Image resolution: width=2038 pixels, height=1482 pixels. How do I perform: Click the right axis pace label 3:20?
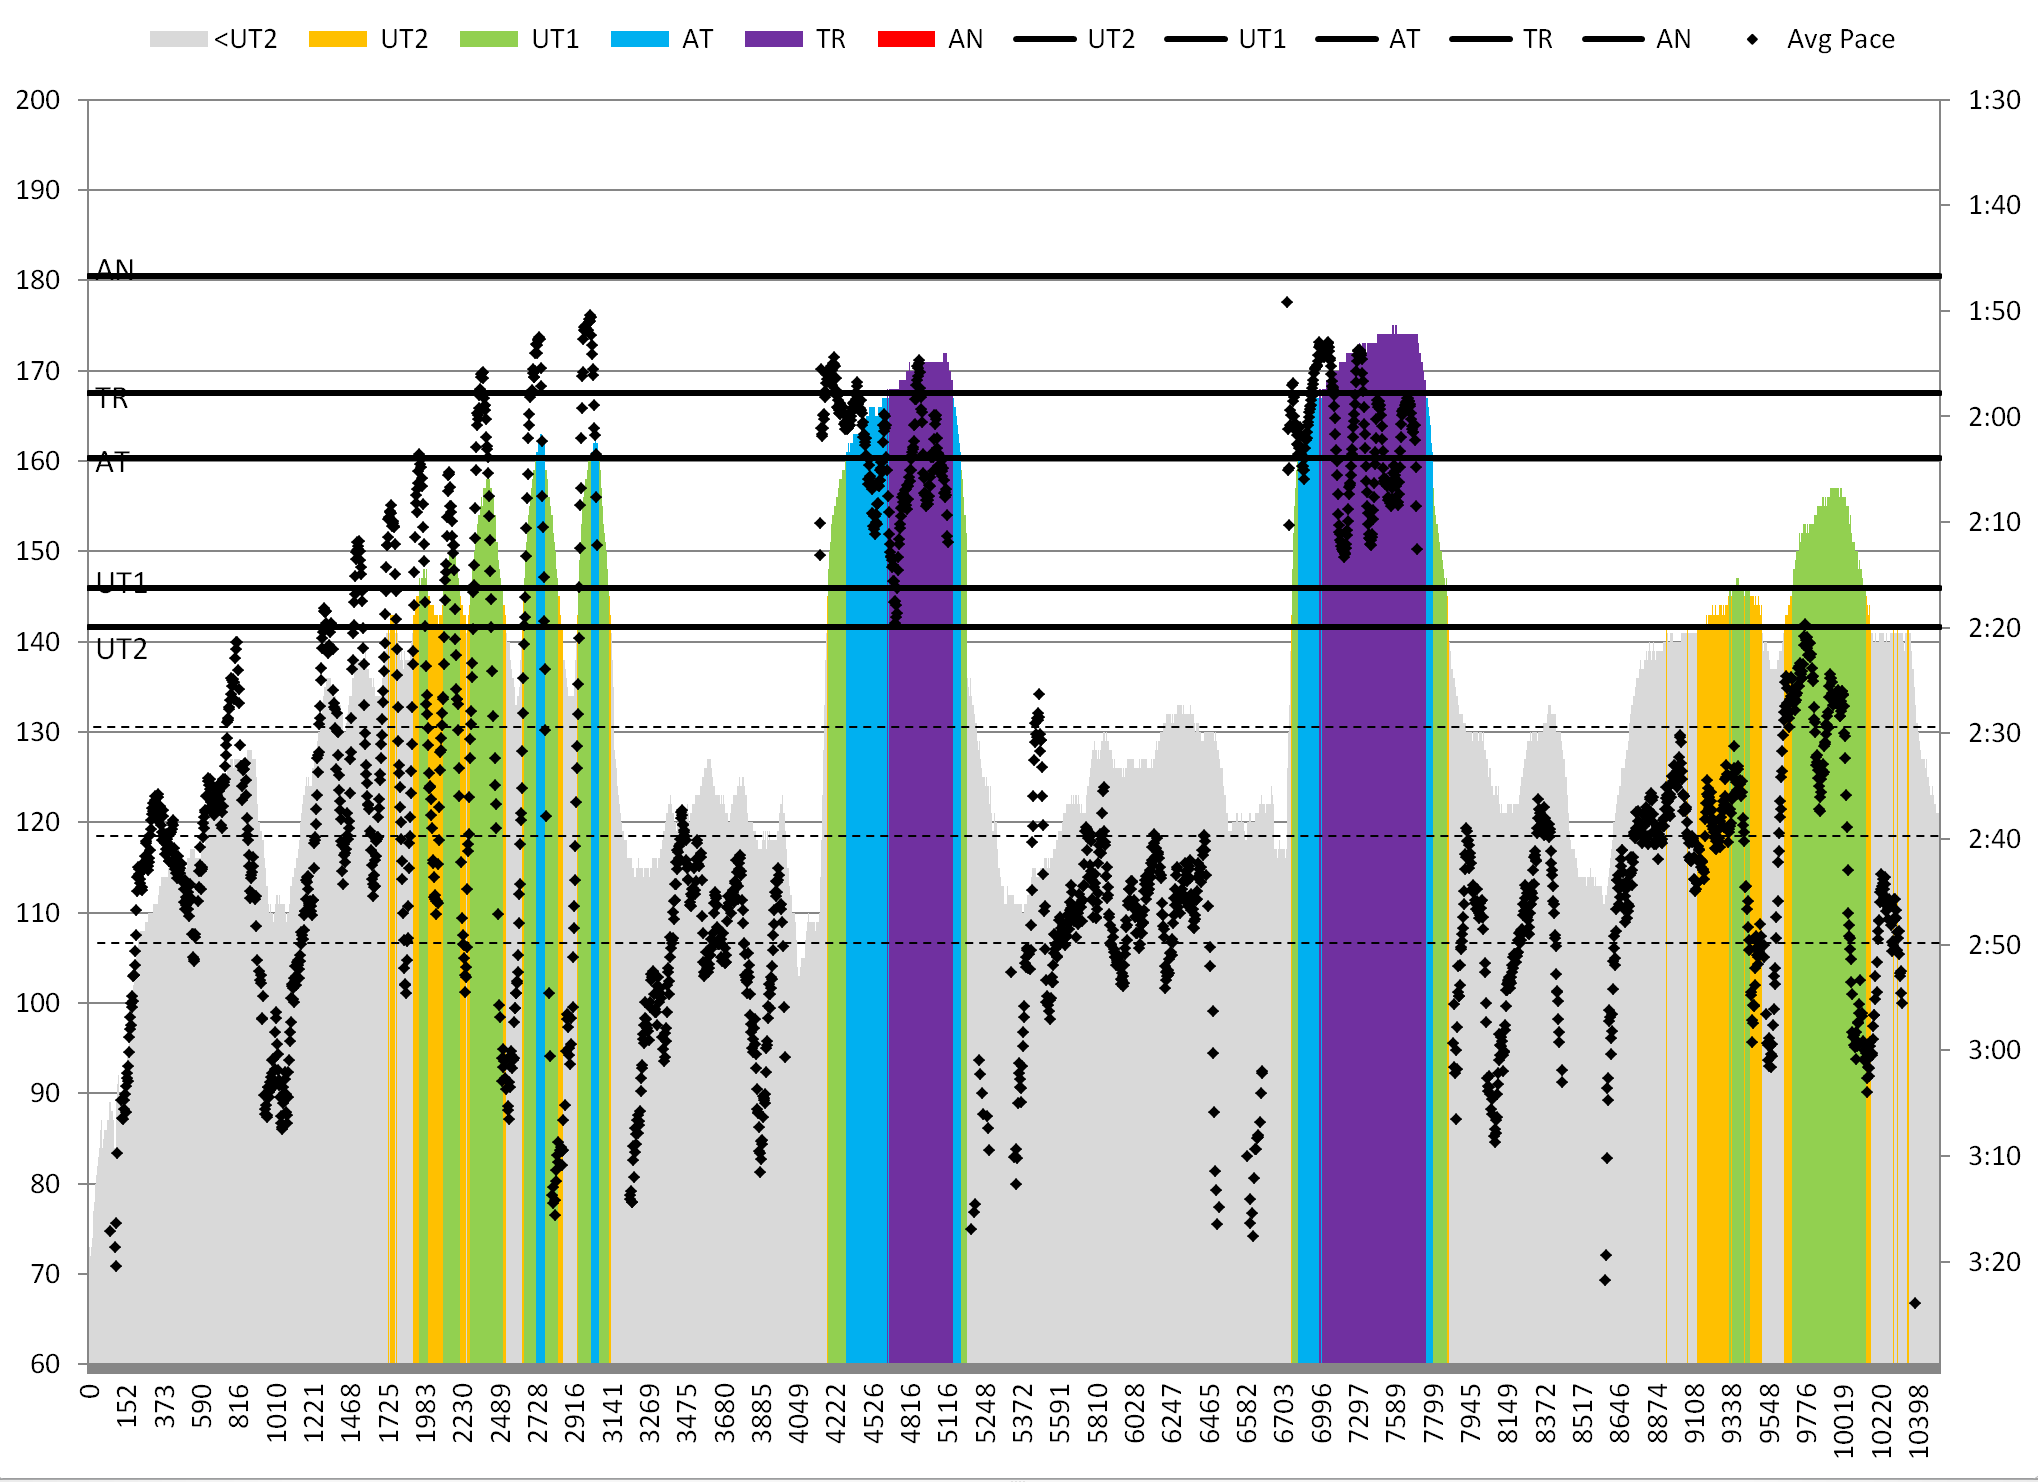click(x=1993, y=1262)
